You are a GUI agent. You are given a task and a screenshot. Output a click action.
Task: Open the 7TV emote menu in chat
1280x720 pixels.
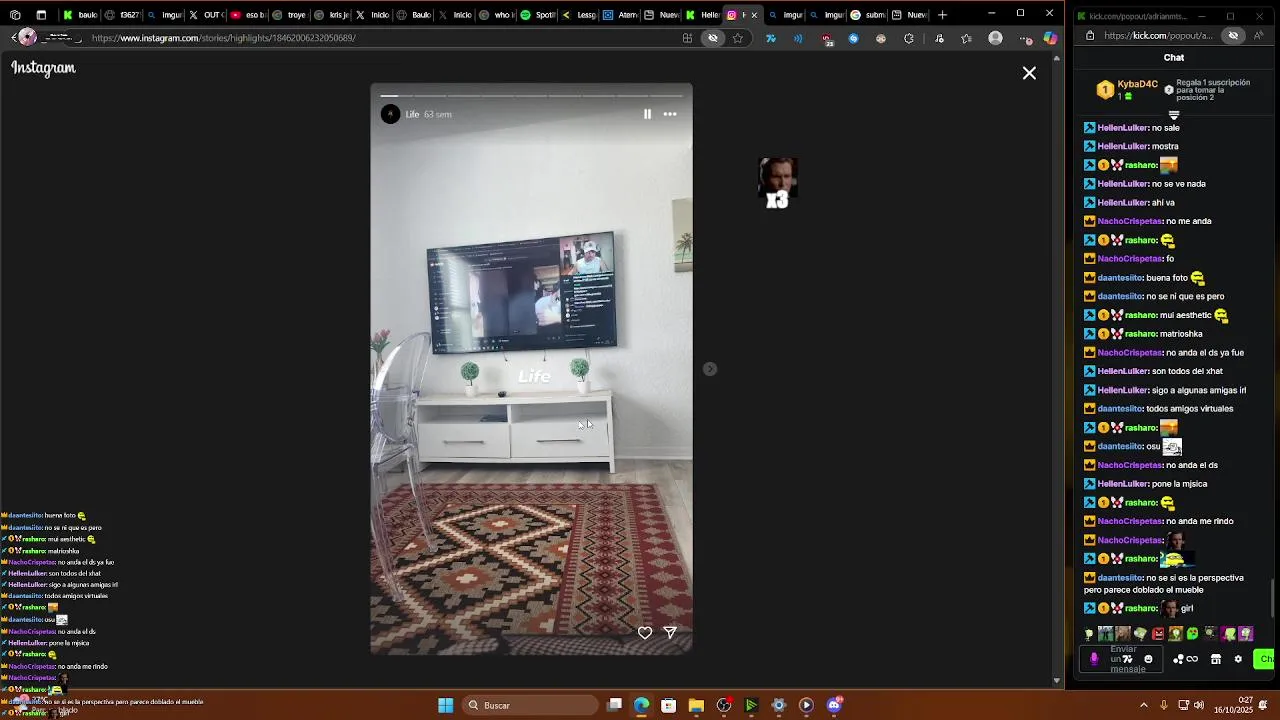(x=1127, y=659)
